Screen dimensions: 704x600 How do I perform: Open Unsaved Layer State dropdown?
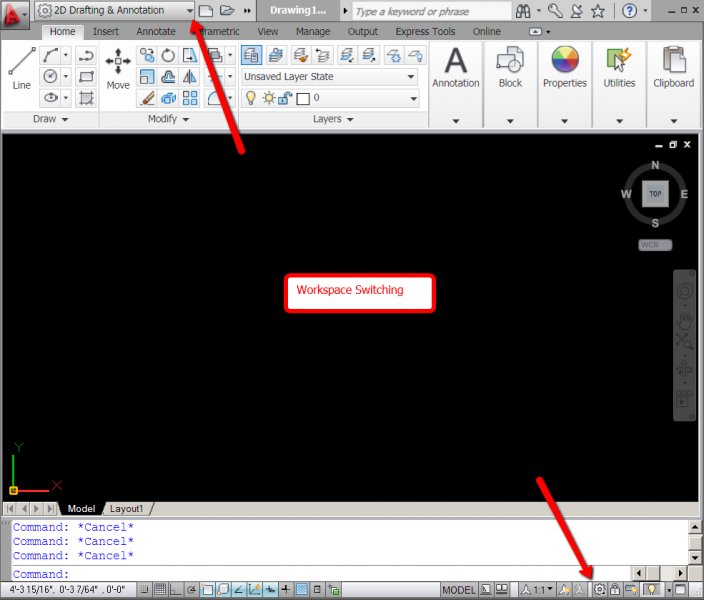coord(330,76)
